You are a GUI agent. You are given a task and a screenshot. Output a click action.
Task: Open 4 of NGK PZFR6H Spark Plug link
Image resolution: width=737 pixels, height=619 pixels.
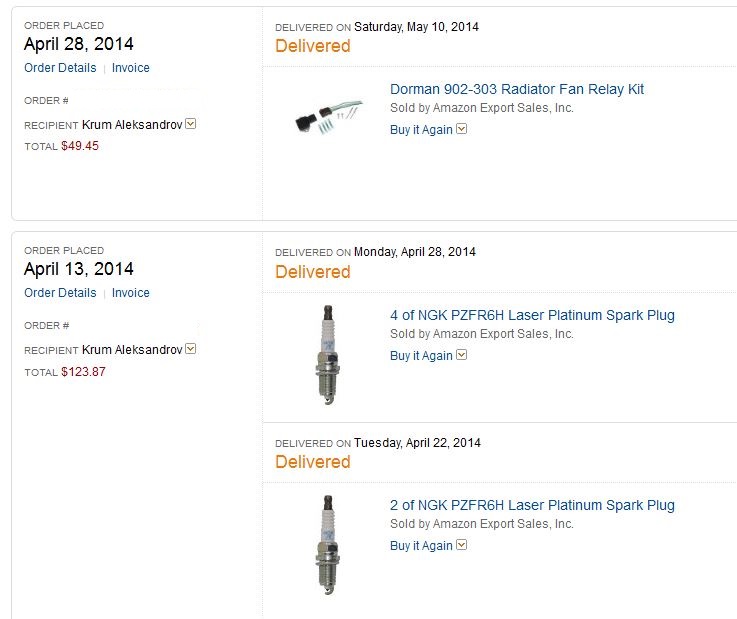point(532,315)
